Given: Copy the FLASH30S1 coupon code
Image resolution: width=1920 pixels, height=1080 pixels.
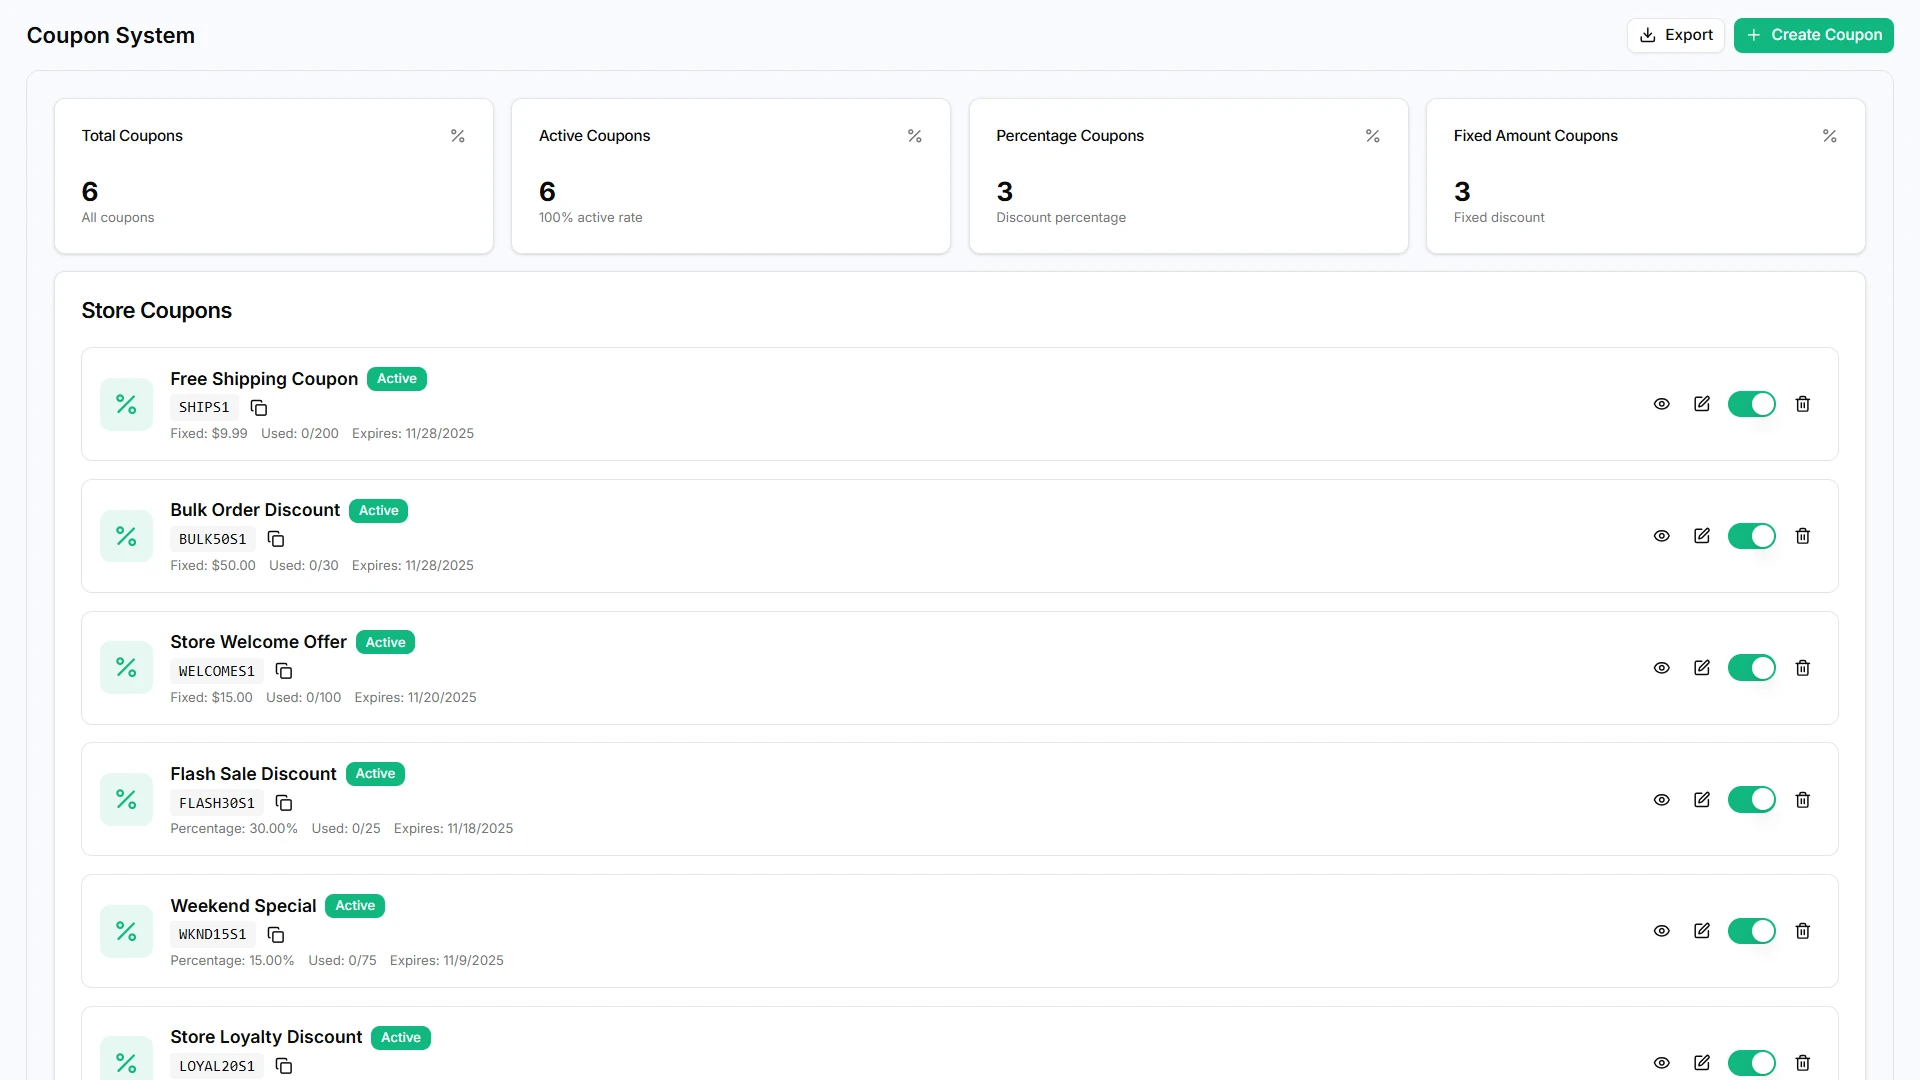Looking at the screenshot, I should pos(284,803).
